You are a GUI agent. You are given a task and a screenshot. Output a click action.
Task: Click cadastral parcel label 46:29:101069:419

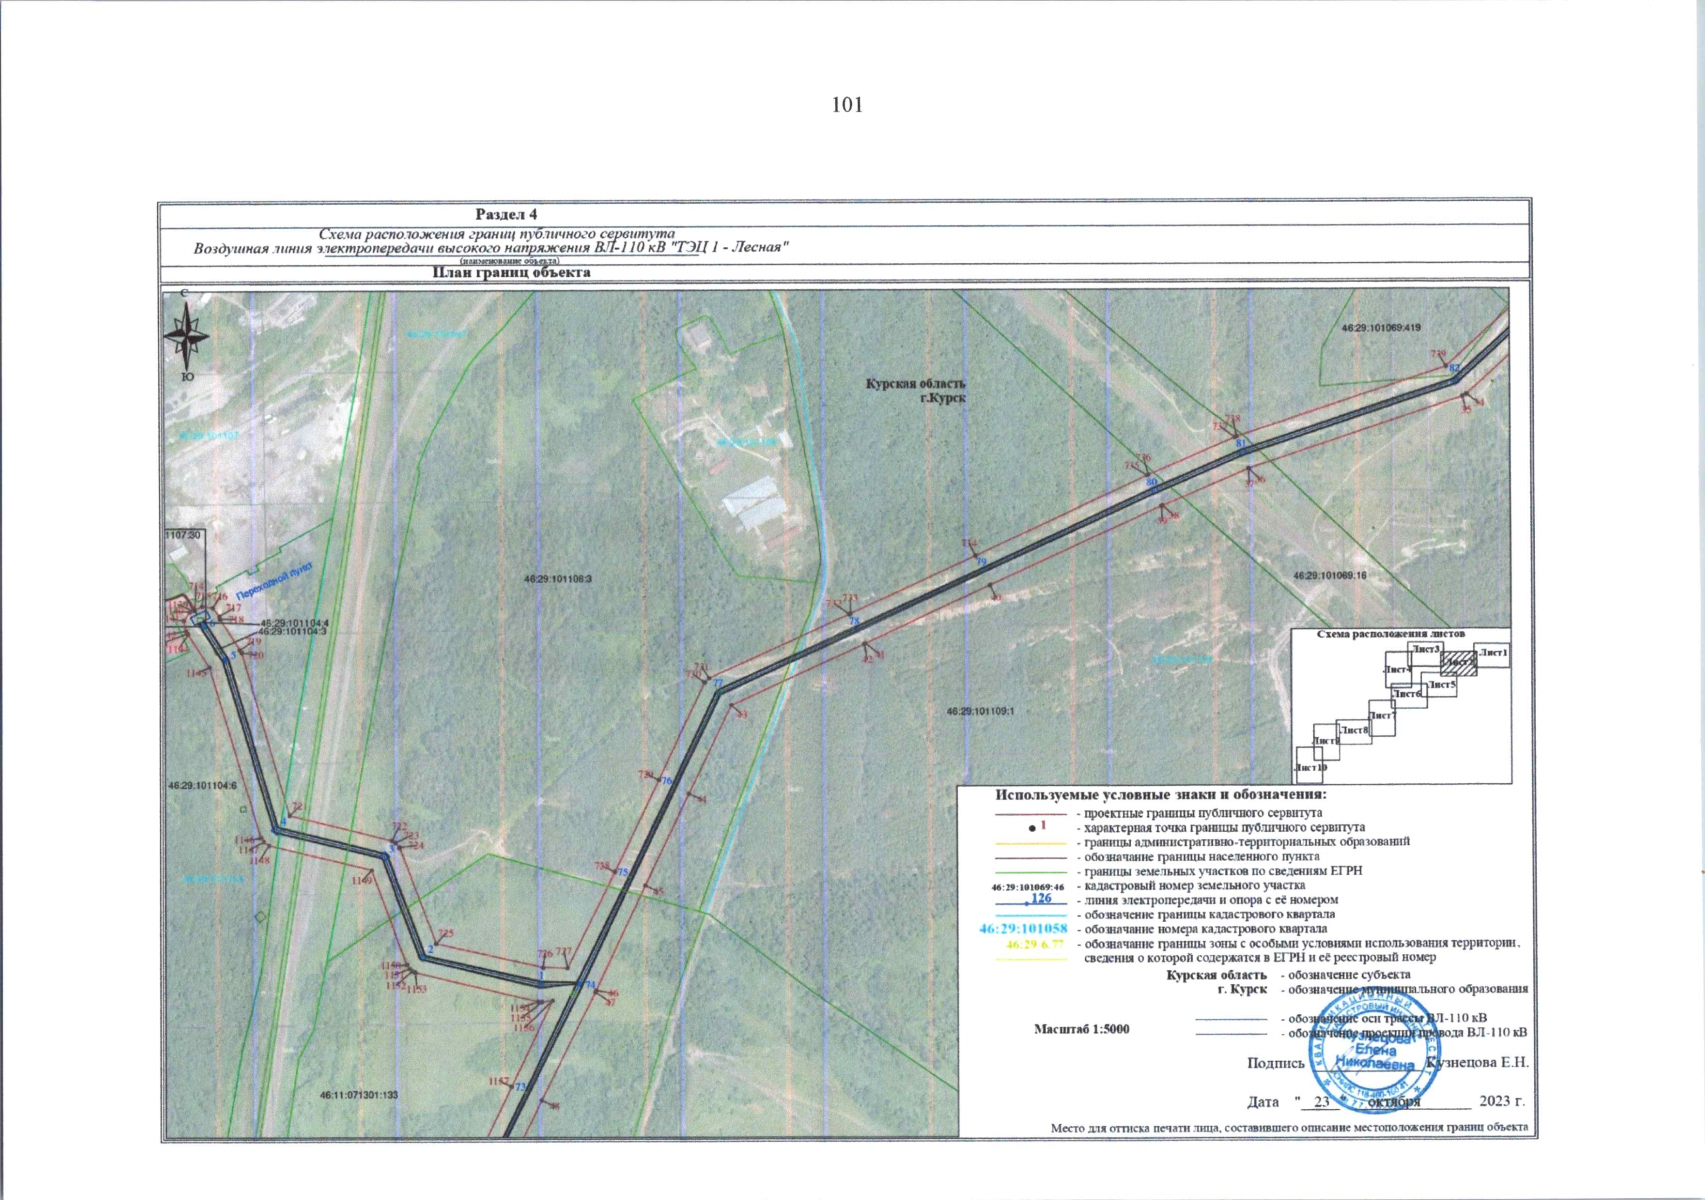tap(1380, 328)
